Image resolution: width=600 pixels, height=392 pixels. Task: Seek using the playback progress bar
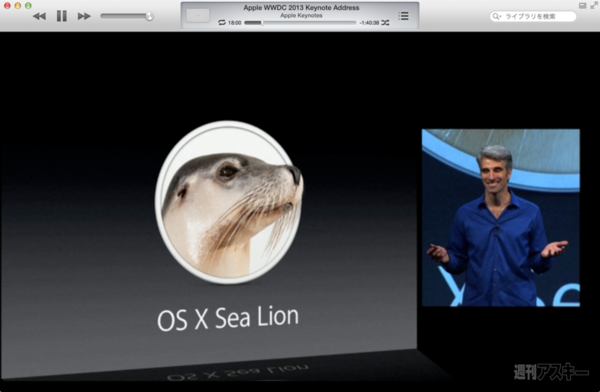(300, 23)
